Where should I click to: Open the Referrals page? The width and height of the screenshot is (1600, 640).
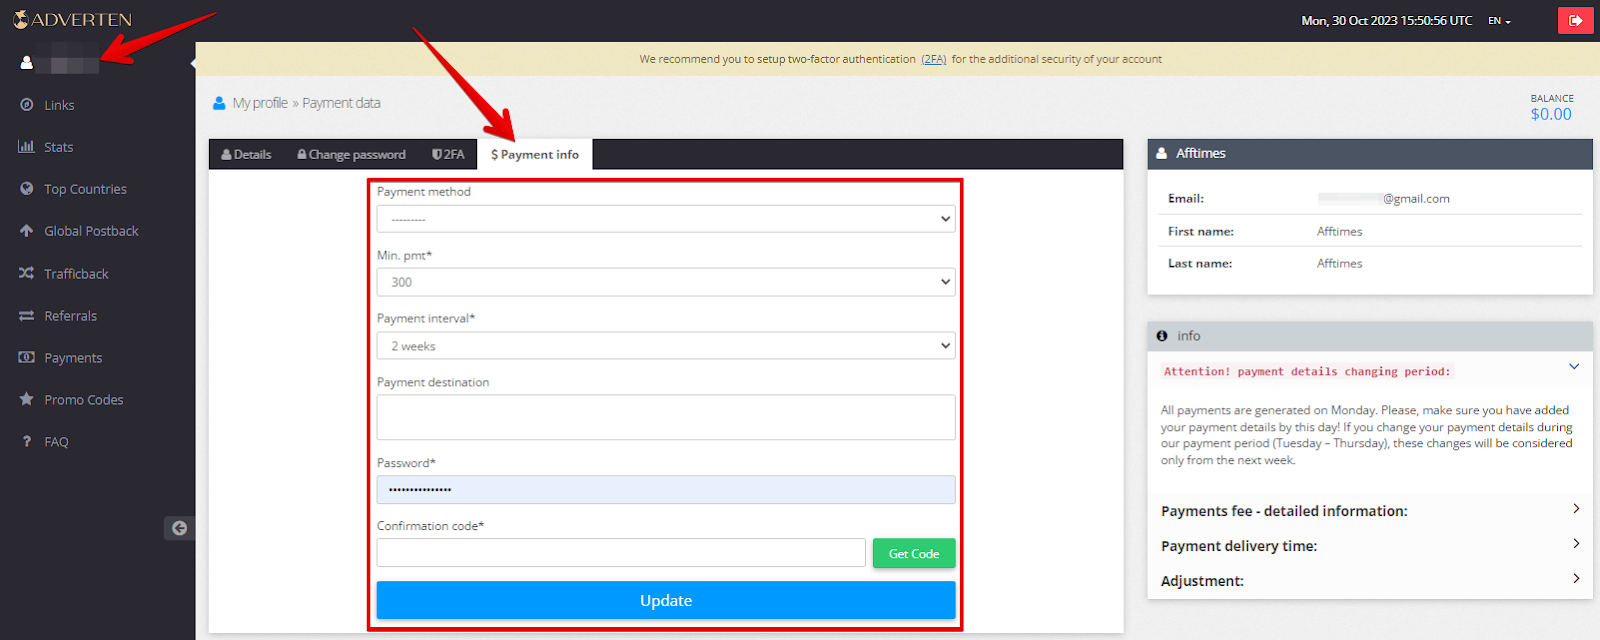pyautogui.click(x=70, y=316)
